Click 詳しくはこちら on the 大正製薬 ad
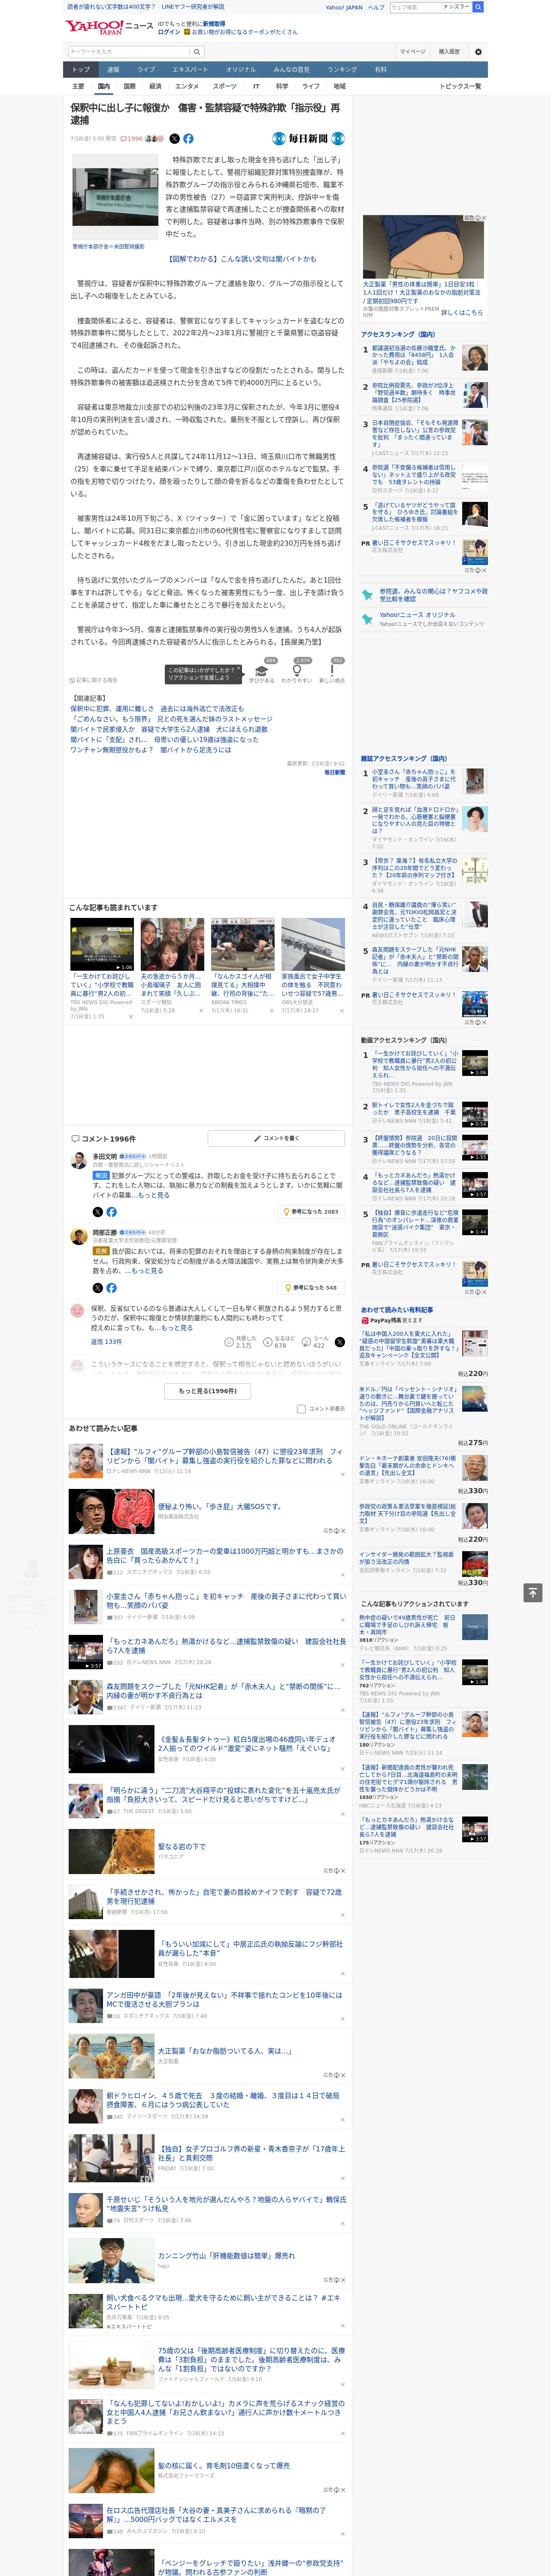Screen dimensions: 551x2576 [462, 312]
